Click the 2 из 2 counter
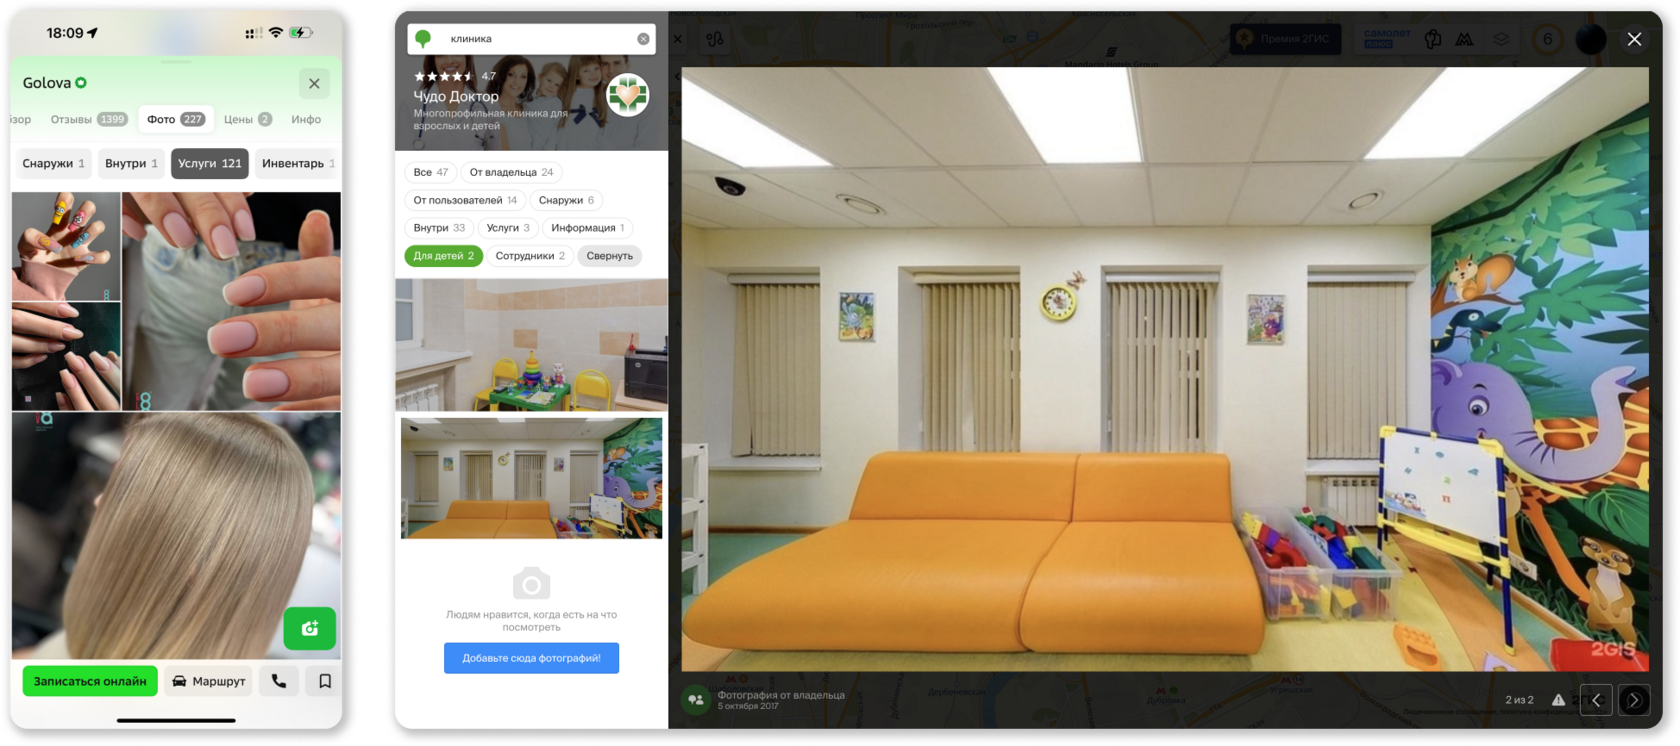This screenshot has width=1680, height=746. pyautogui.click(x=1519, y=700)
